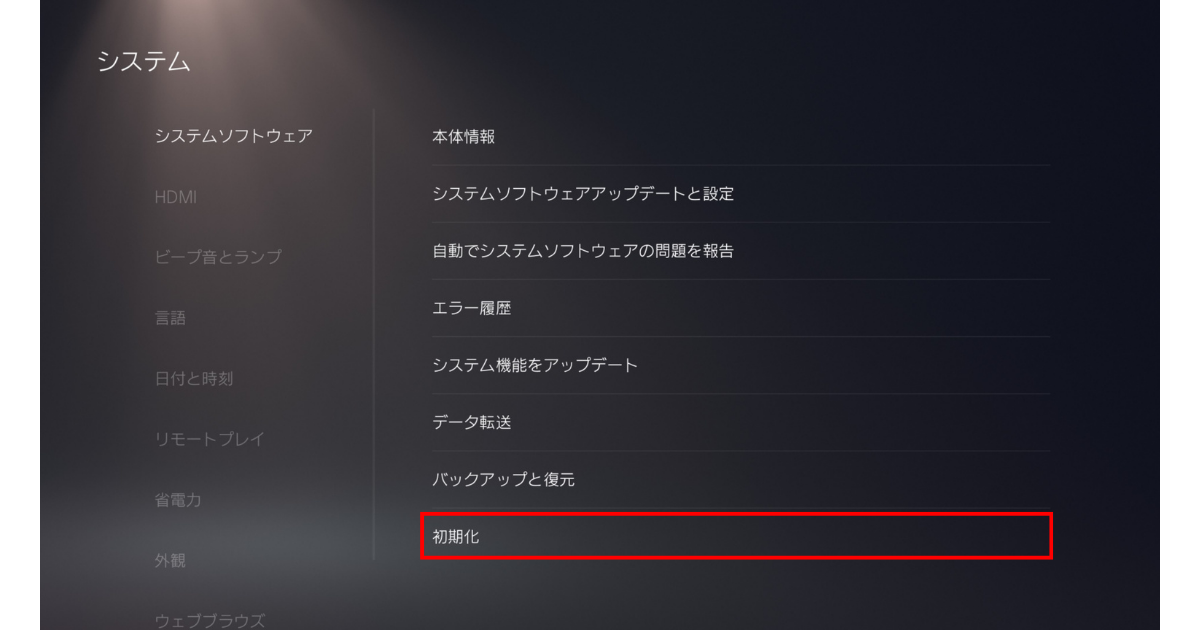
Task: Open 本体情報 option
Action: 736,137
